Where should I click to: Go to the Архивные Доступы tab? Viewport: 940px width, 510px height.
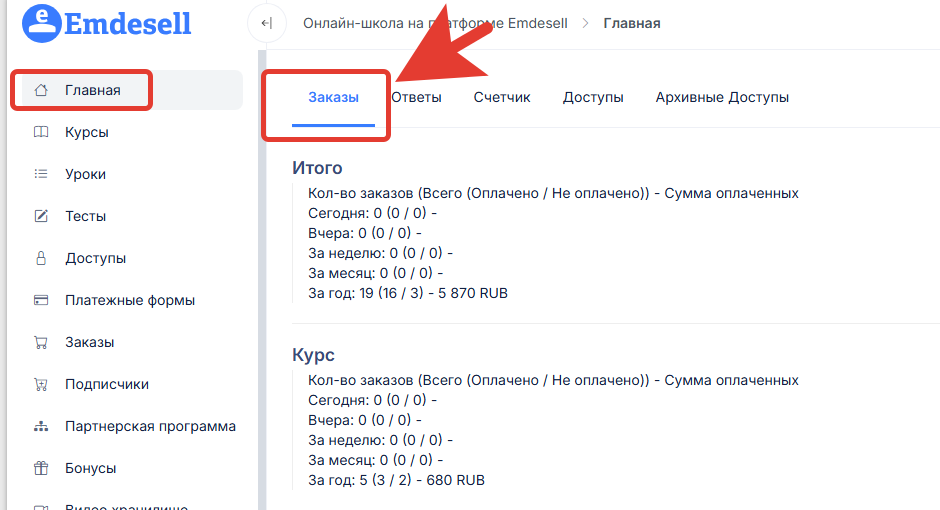click(722, 97)
